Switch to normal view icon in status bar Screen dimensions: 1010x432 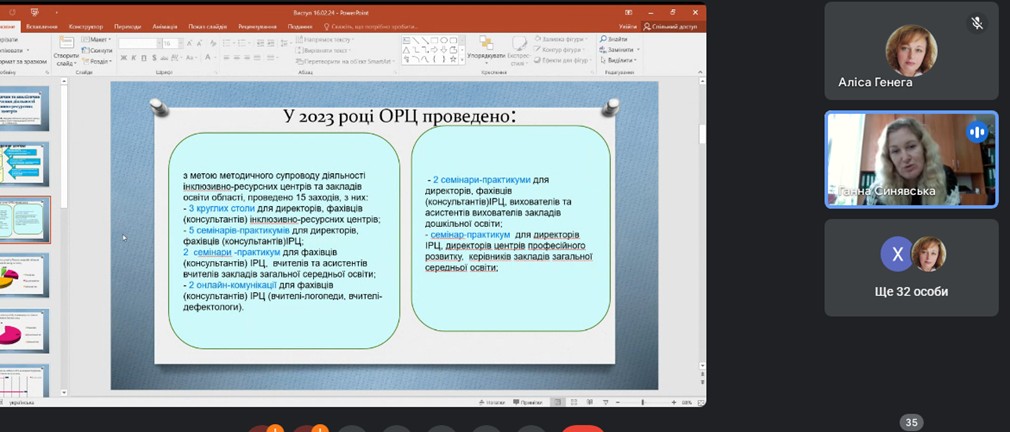click(x=558, y=402)
